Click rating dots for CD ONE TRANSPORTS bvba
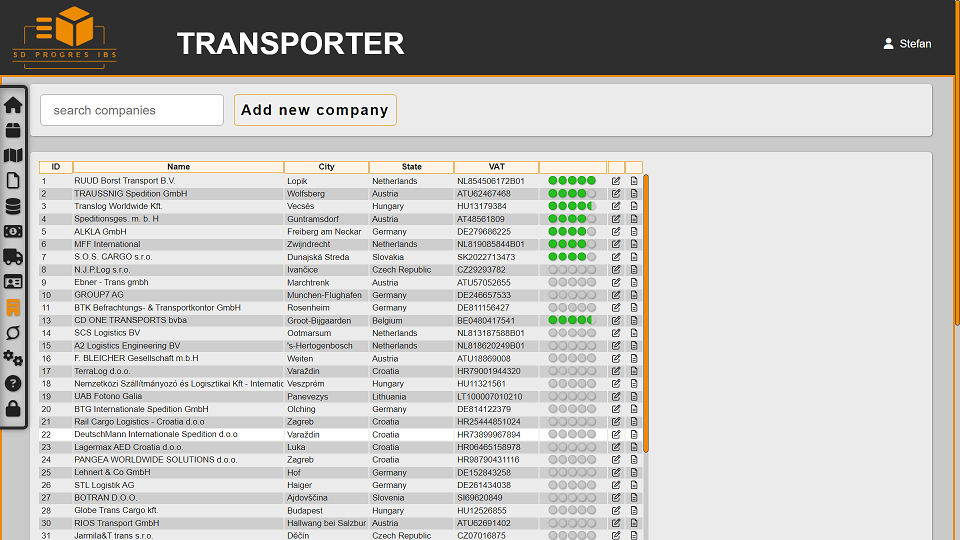 coord(571,321)
